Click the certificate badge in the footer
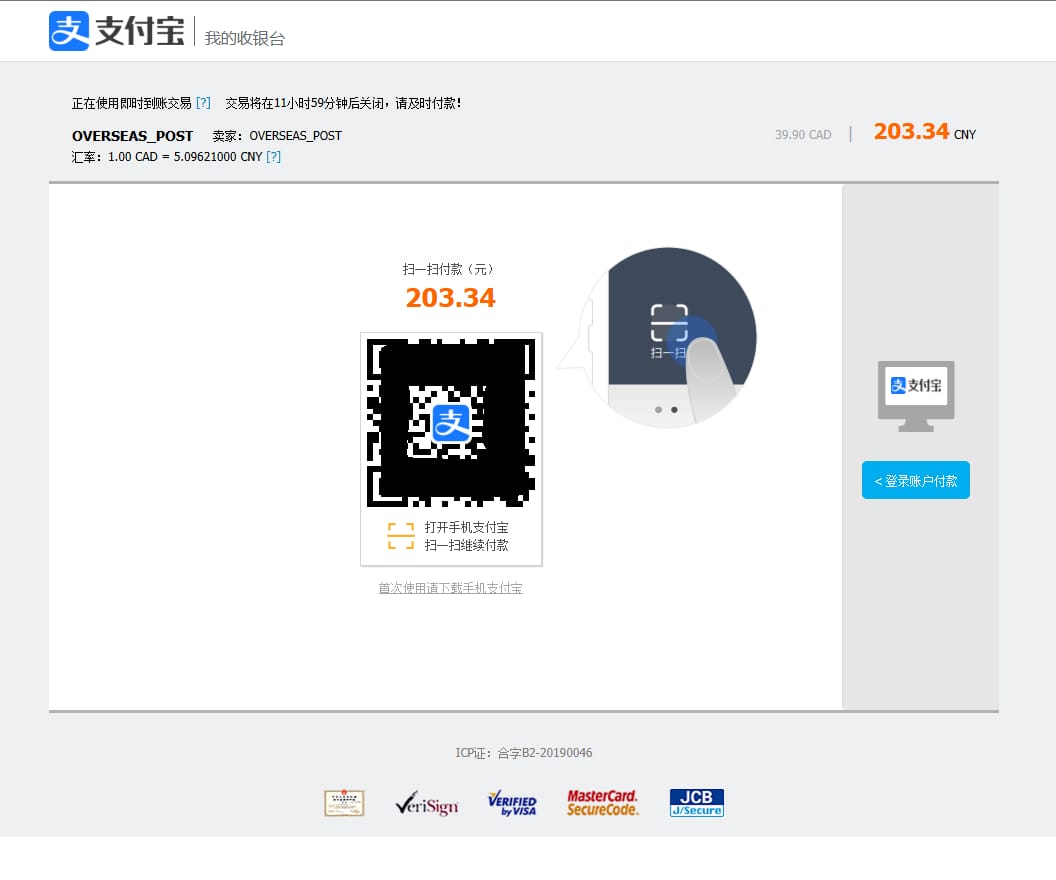Viewport: 1056px width, 880px height. click(x=344, y=803)
